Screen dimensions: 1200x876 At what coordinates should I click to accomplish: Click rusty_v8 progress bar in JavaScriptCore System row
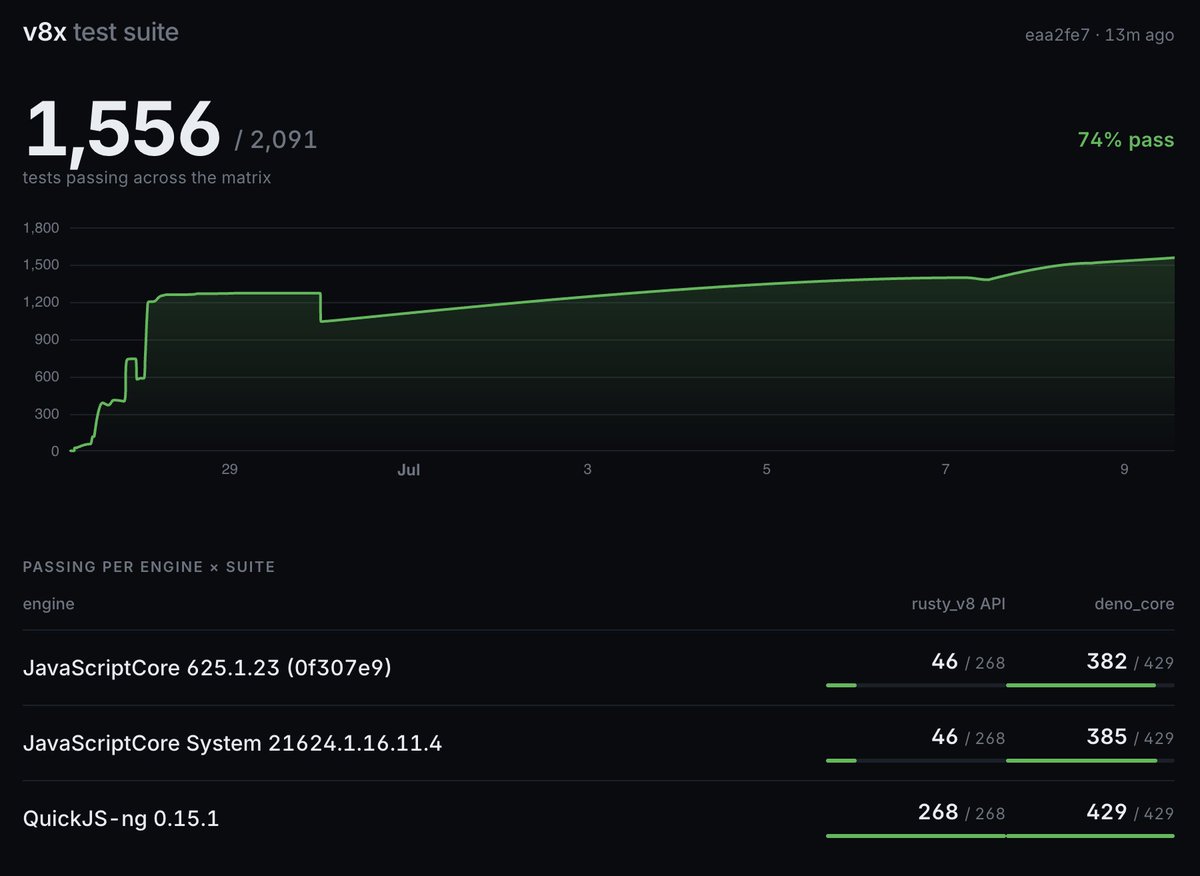click(916, 760)
